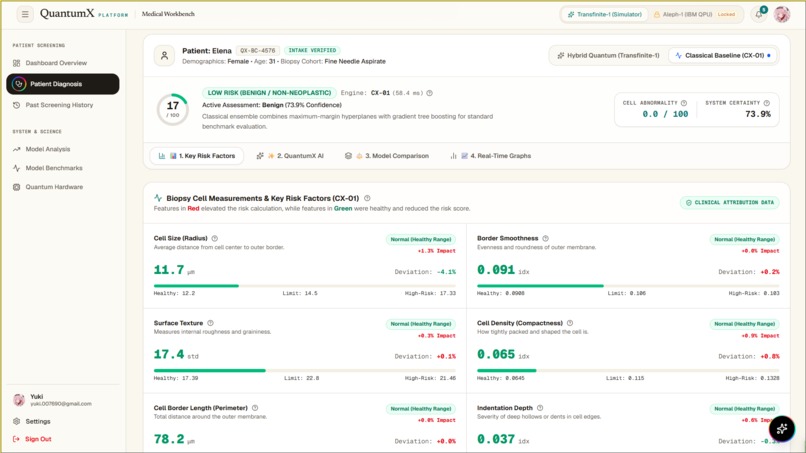This screenshot has width=806, height=453.
Task: Open the user avatar in header
Action: click(782, 14)
